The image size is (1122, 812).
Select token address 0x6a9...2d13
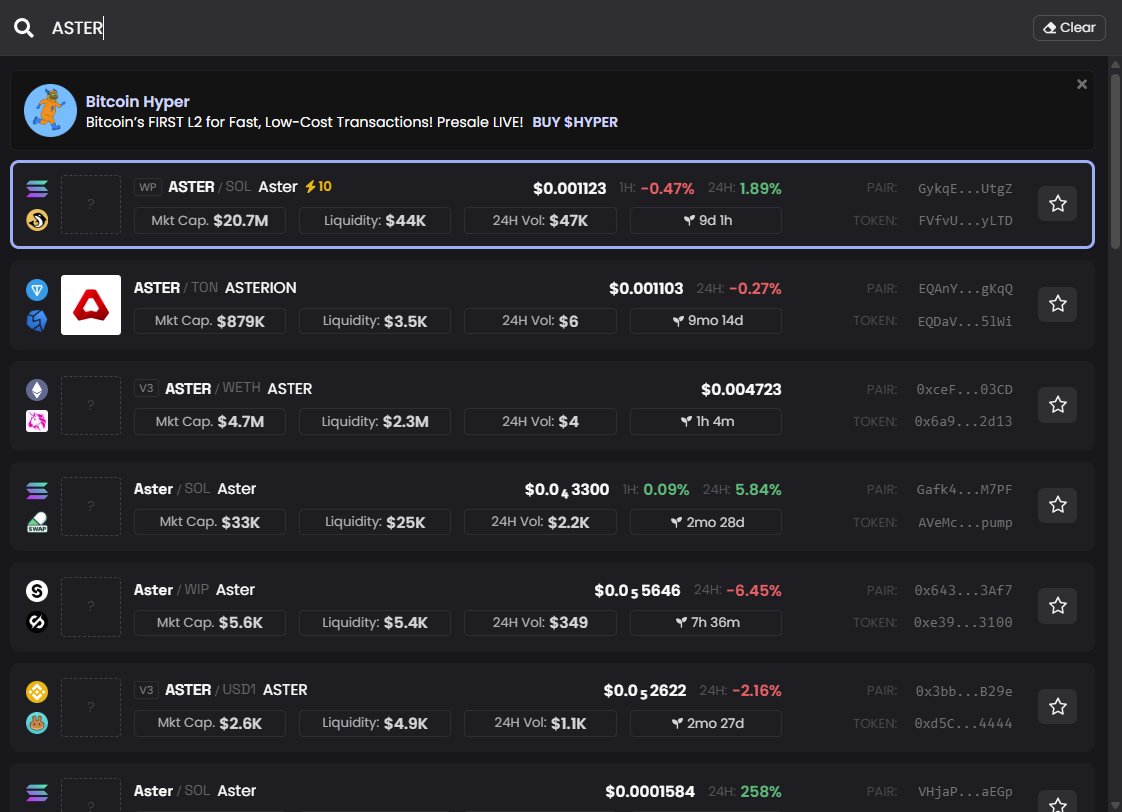click(x=963, y=421)
